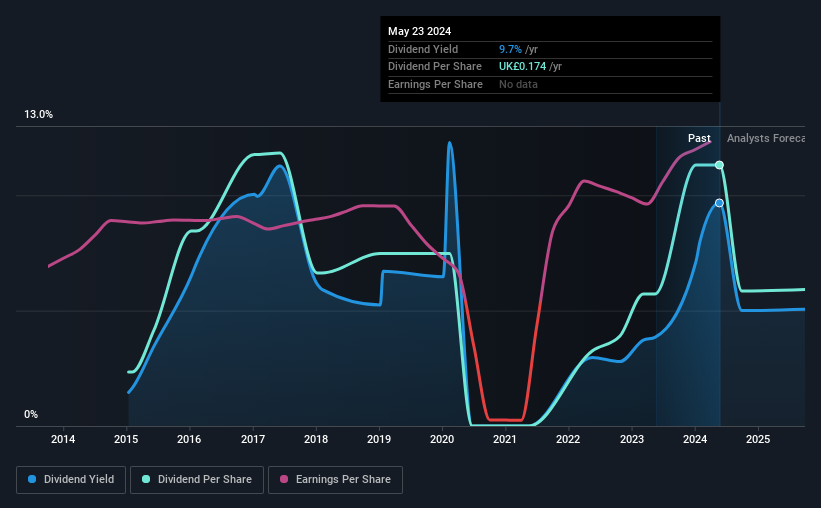
Task: Click 'No data' earnings value in tooltip
Action: click(518, 84)
